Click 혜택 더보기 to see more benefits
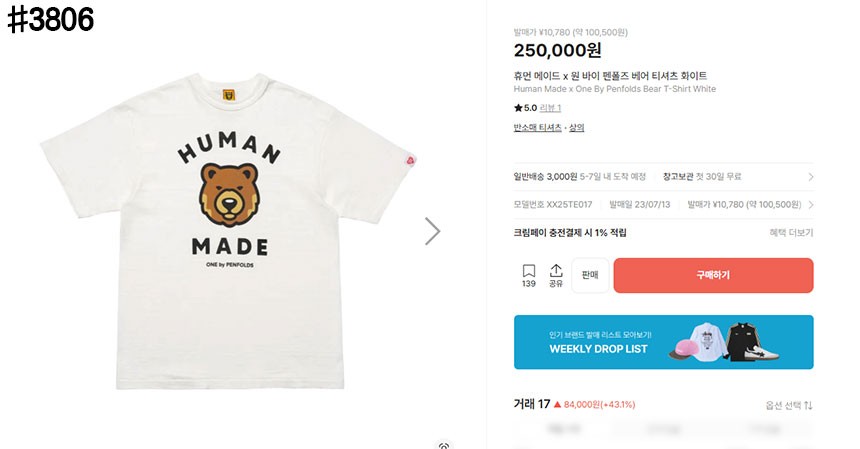Screen dimensions: 860x449 791,232
